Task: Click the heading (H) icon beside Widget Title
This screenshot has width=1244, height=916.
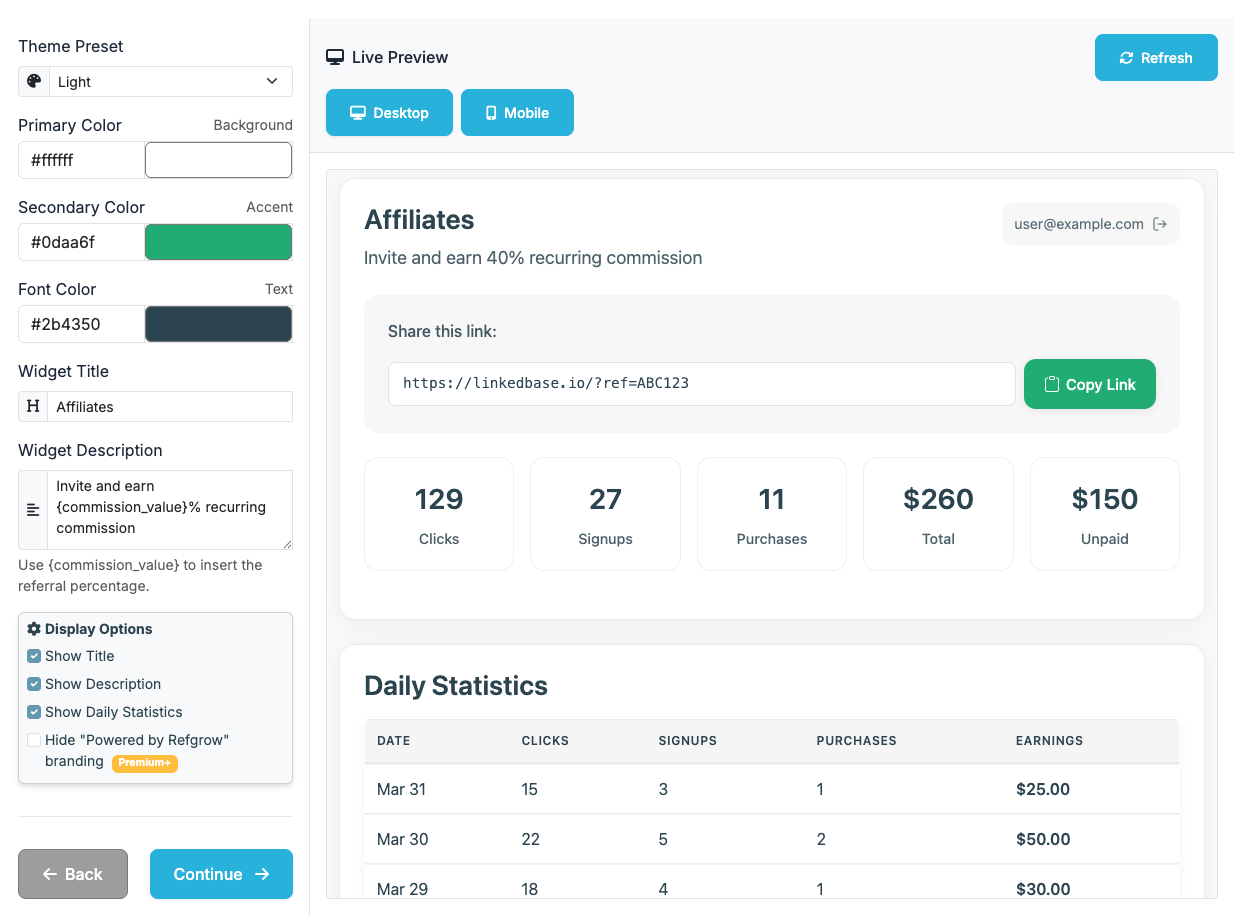Action: click(x=33, y=406)
